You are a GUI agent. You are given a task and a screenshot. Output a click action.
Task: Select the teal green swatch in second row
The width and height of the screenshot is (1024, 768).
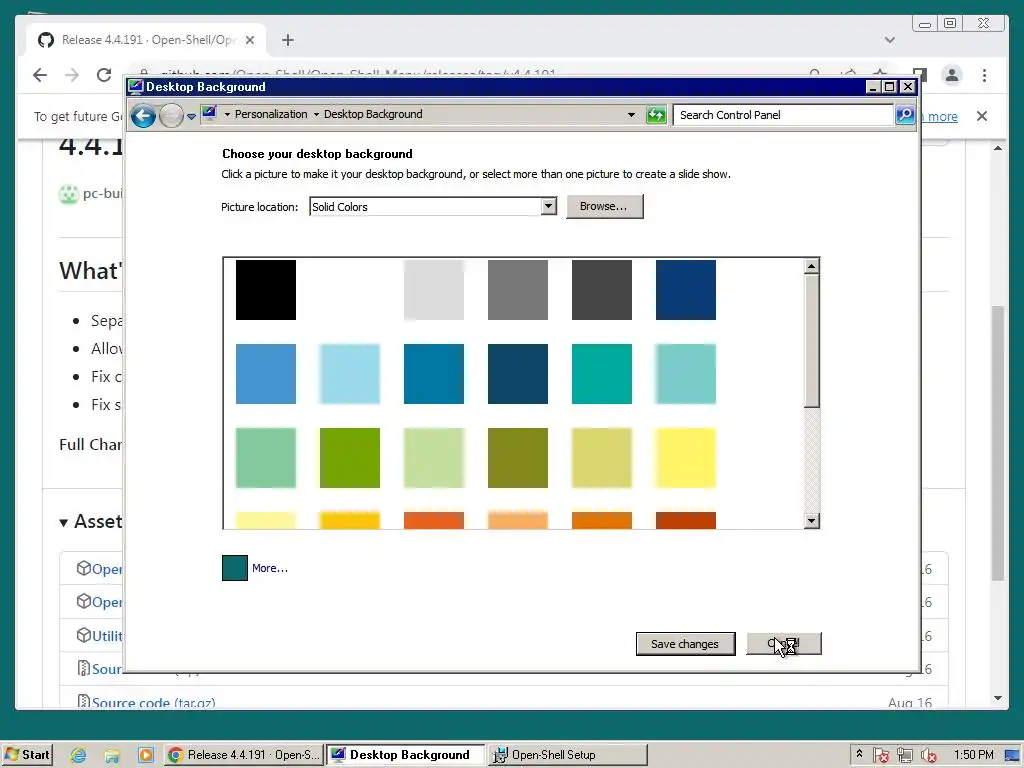[x=601, y=374]
